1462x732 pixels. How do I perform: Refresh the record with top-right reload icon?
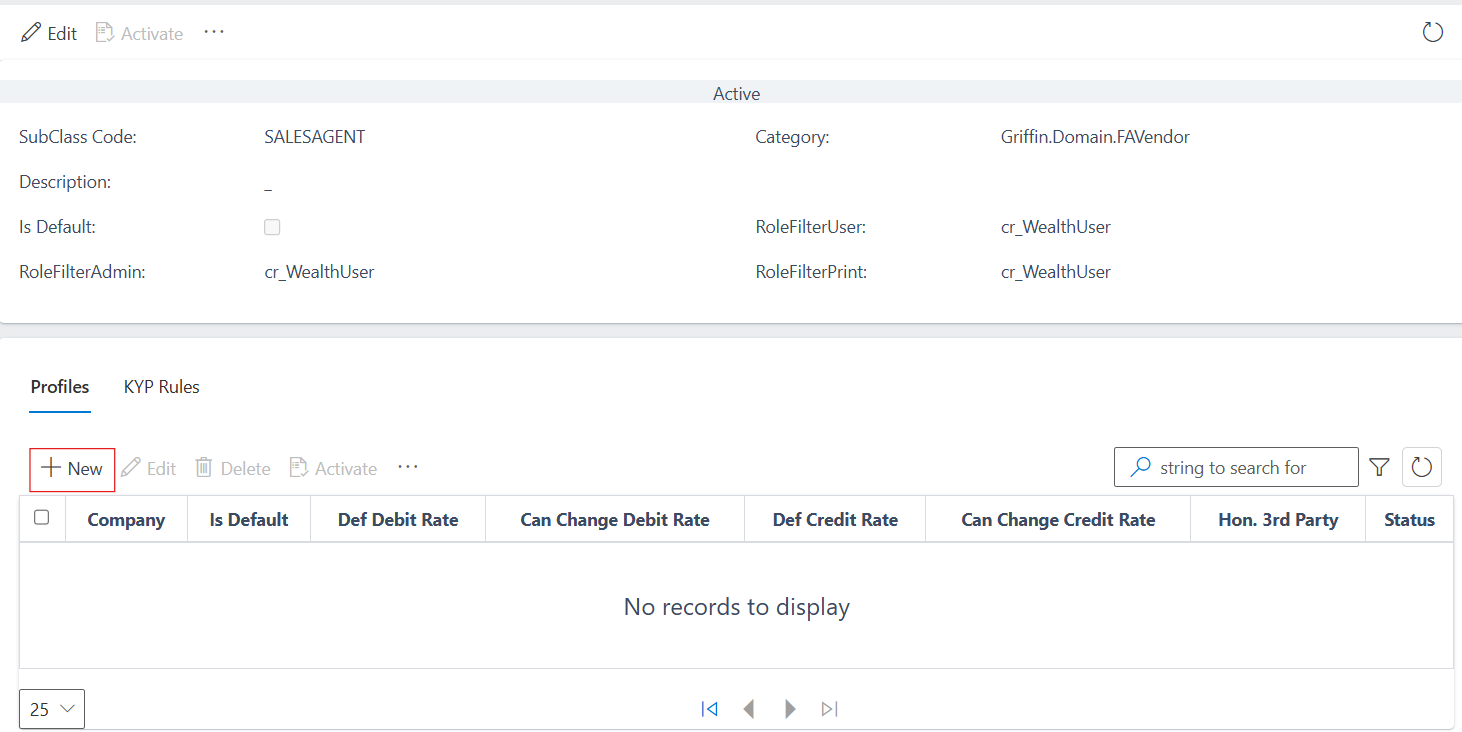tap(1433, 32)
